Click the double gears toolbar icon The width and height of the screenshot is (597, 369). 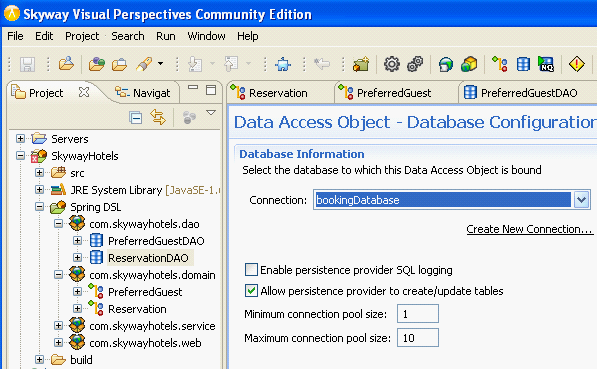(x=415, y=64)
